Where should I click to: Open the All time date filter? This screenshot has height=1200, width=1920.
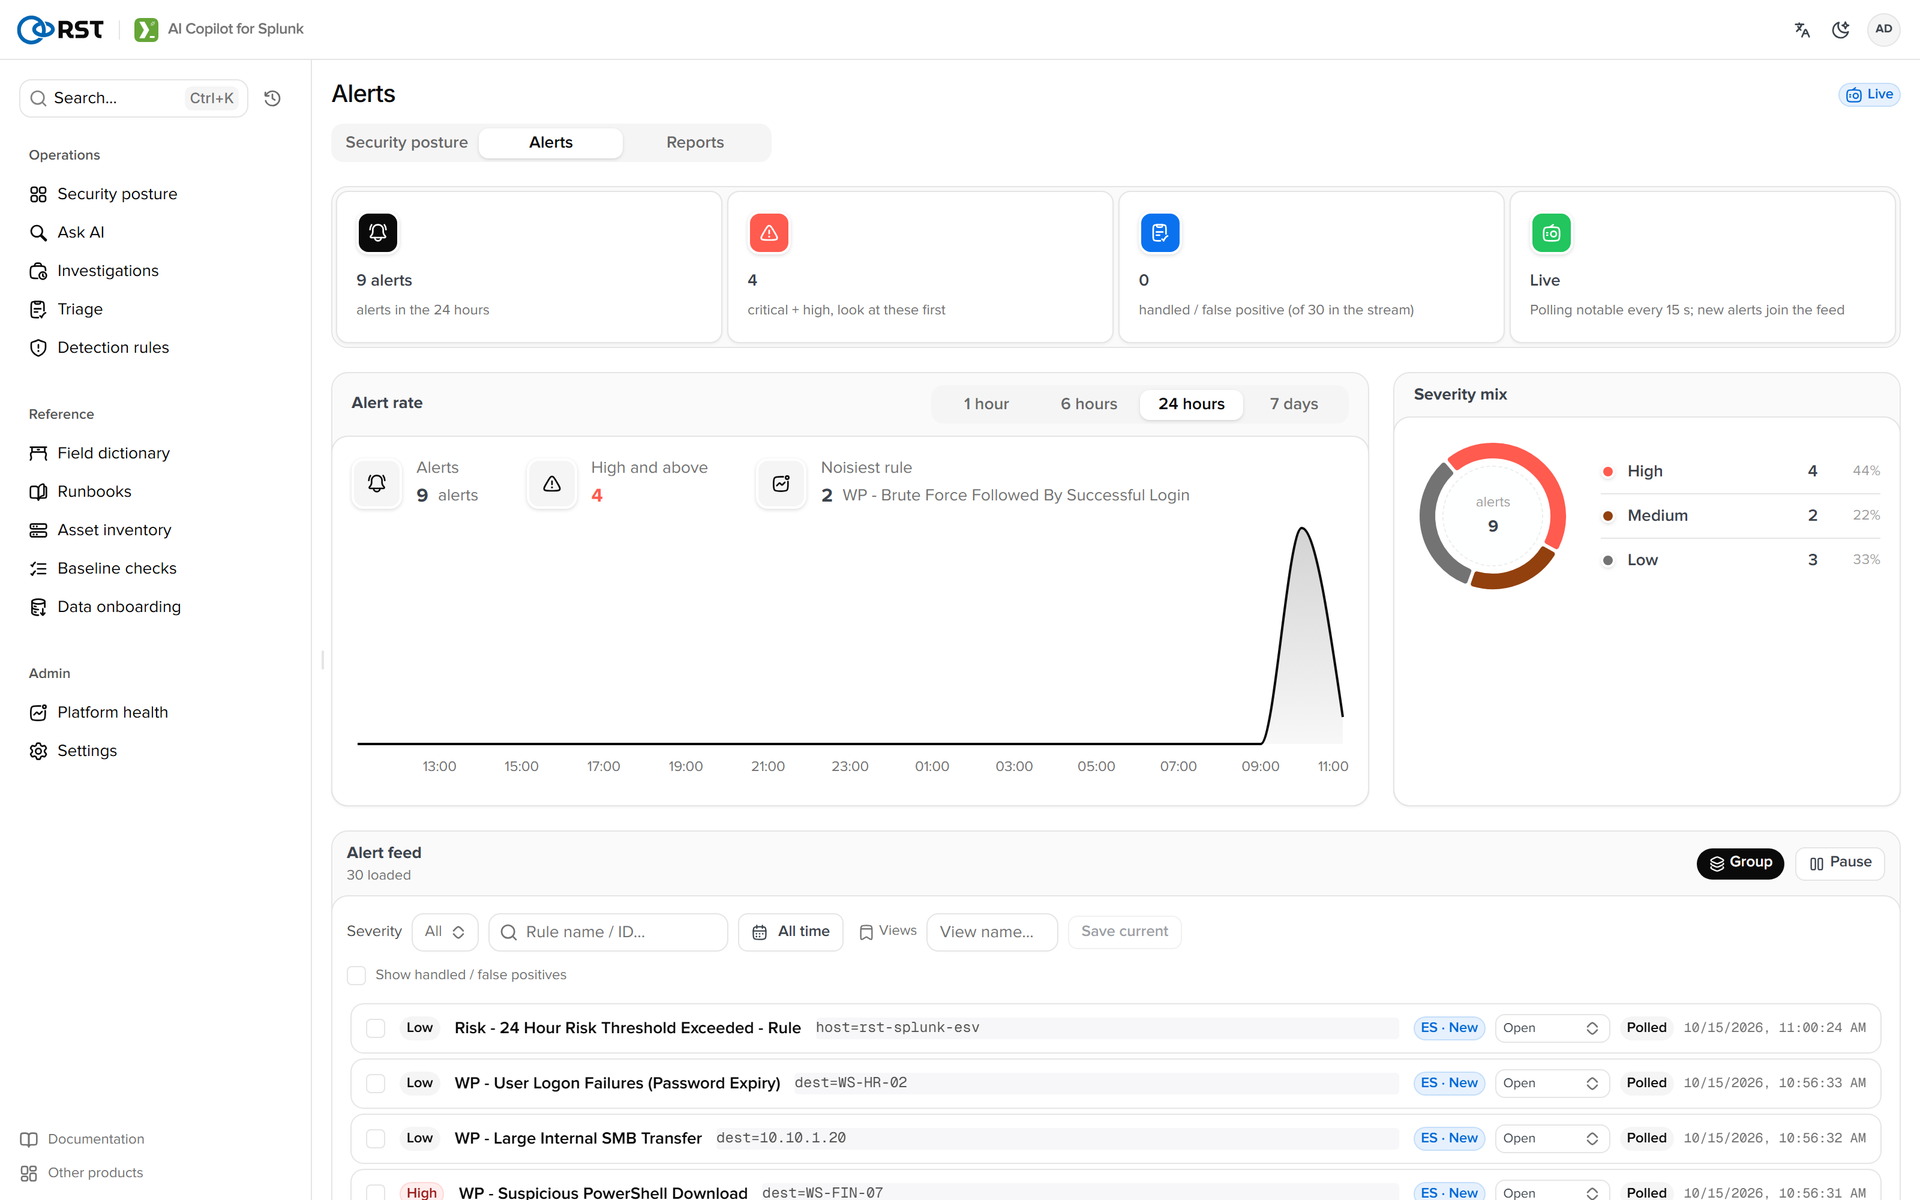[791, 932]
